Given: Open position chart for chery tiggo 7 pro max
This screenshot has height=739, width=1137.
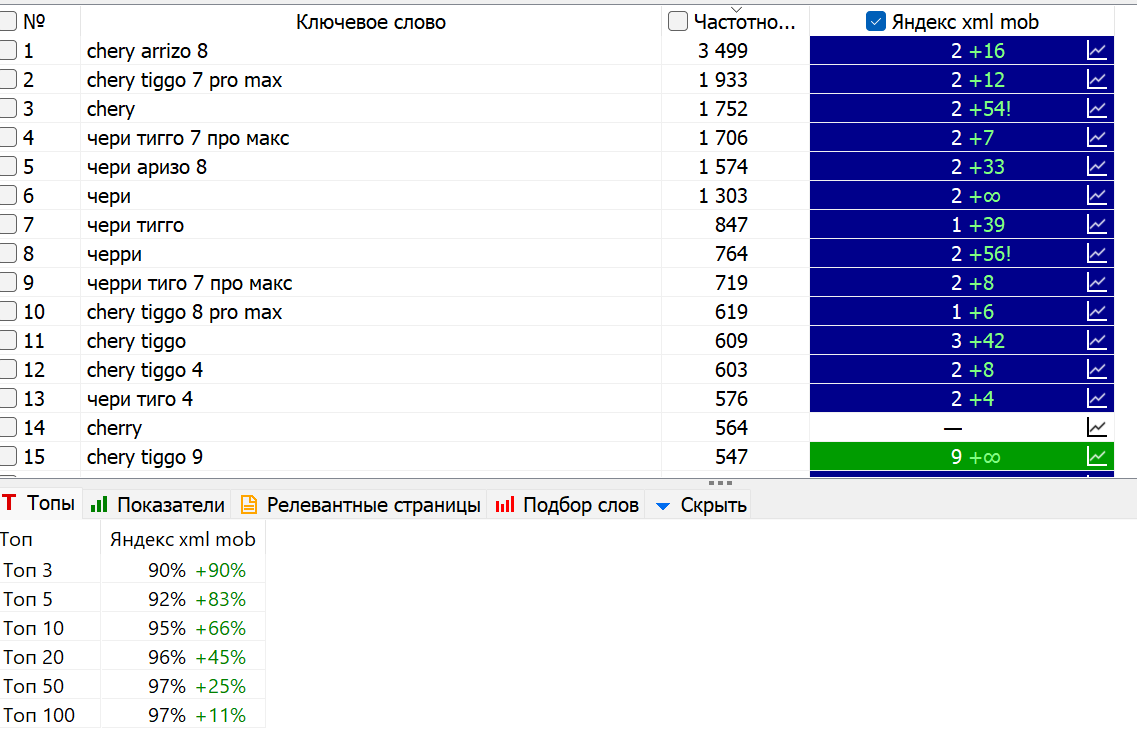Looking at the screenshot, I should [1096, 80].
